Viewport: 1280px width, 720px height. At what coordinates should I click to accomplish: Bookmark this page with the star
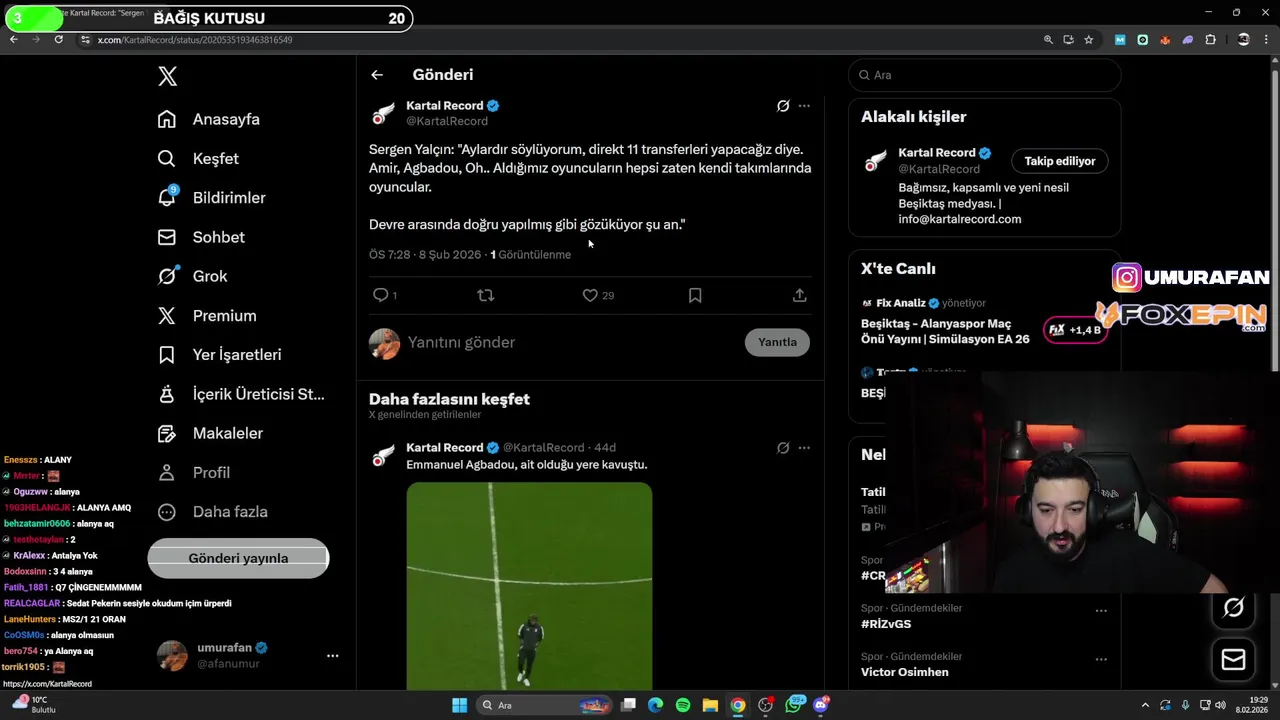pyautogui.click(x=1089, y=40)
